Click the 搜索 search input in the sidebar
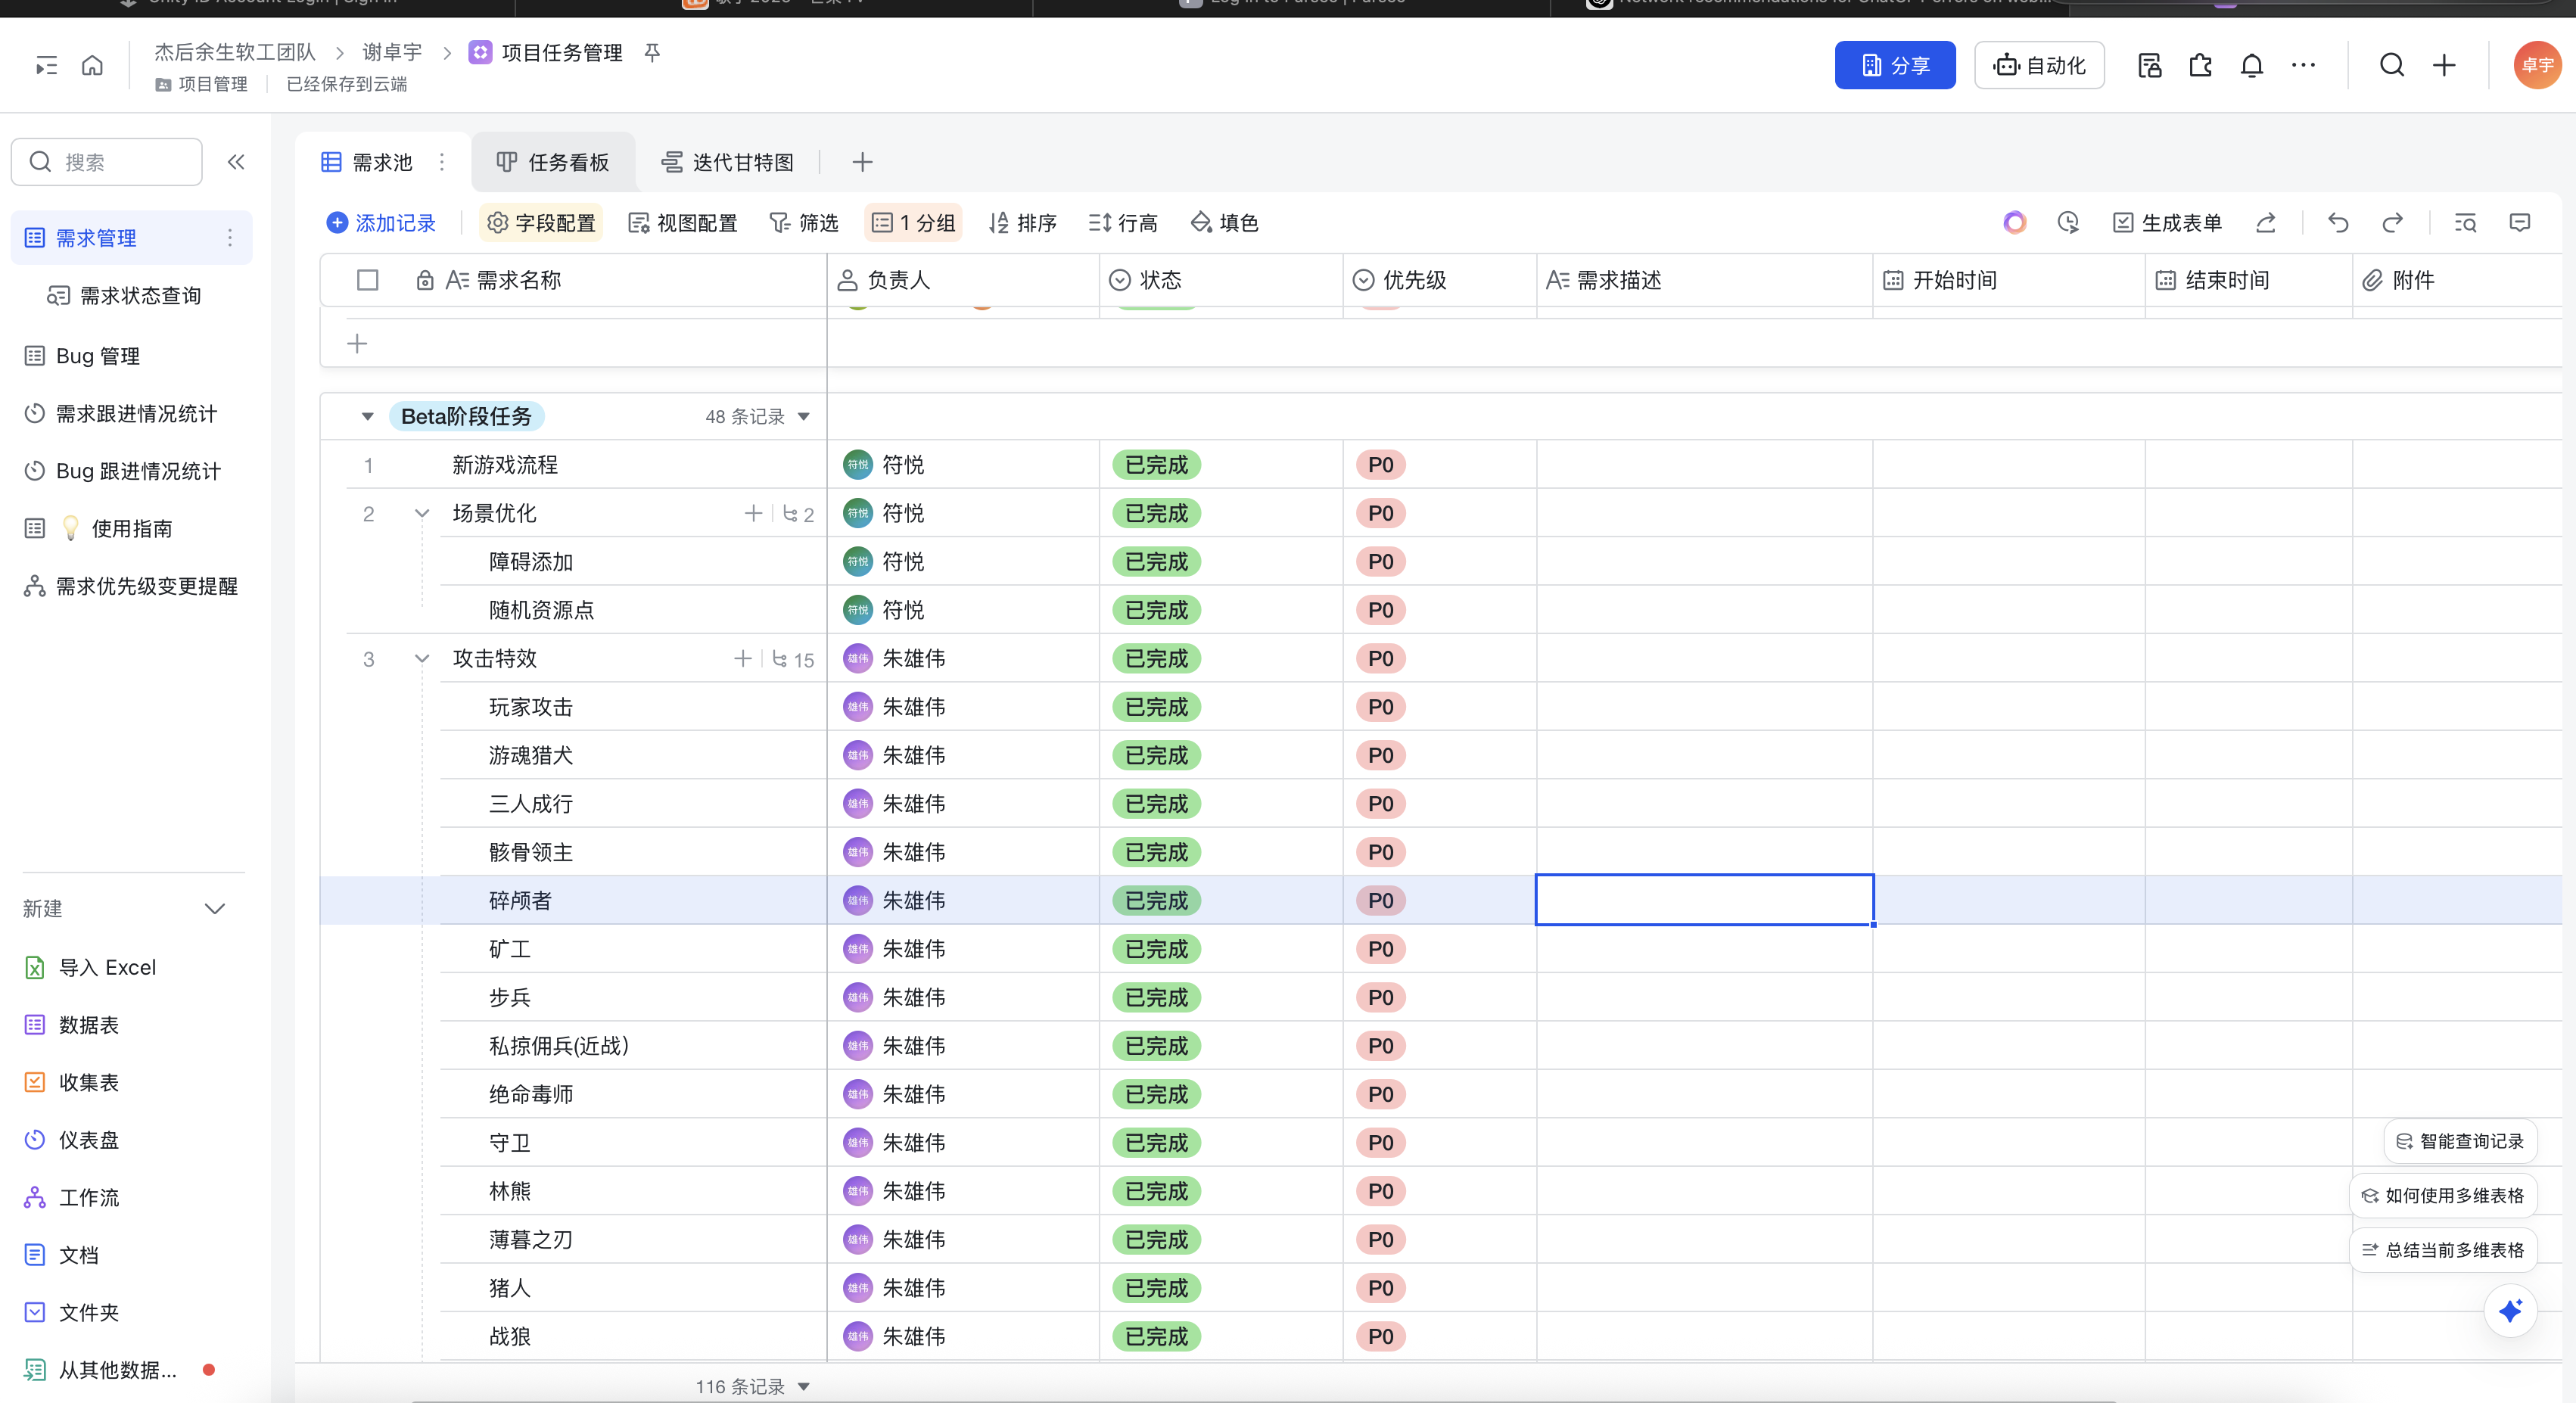This screenshot has height=1403, width=2576. pyautogui.click(x=106, y=161)
